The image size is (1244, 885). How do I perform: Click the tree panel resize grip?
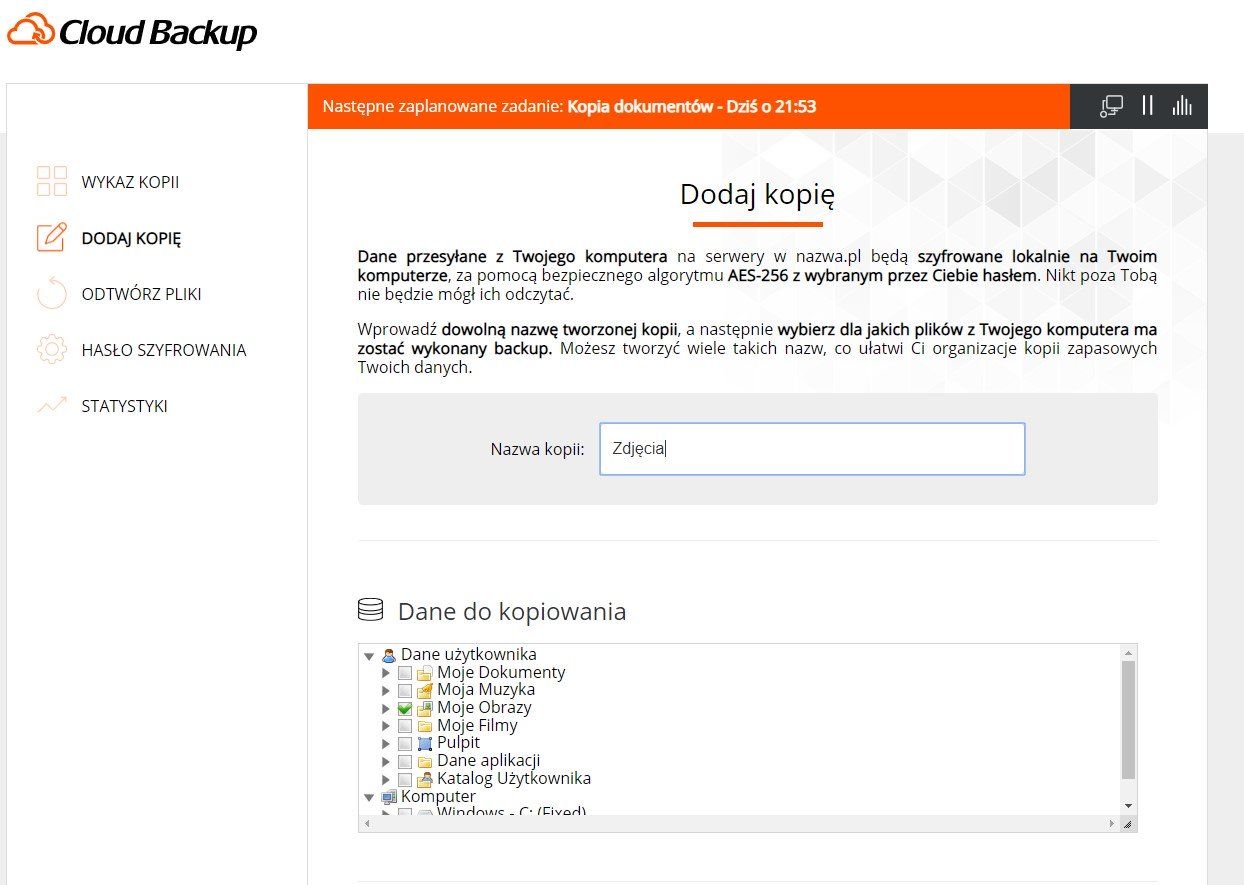click(x=1128, y=824)
